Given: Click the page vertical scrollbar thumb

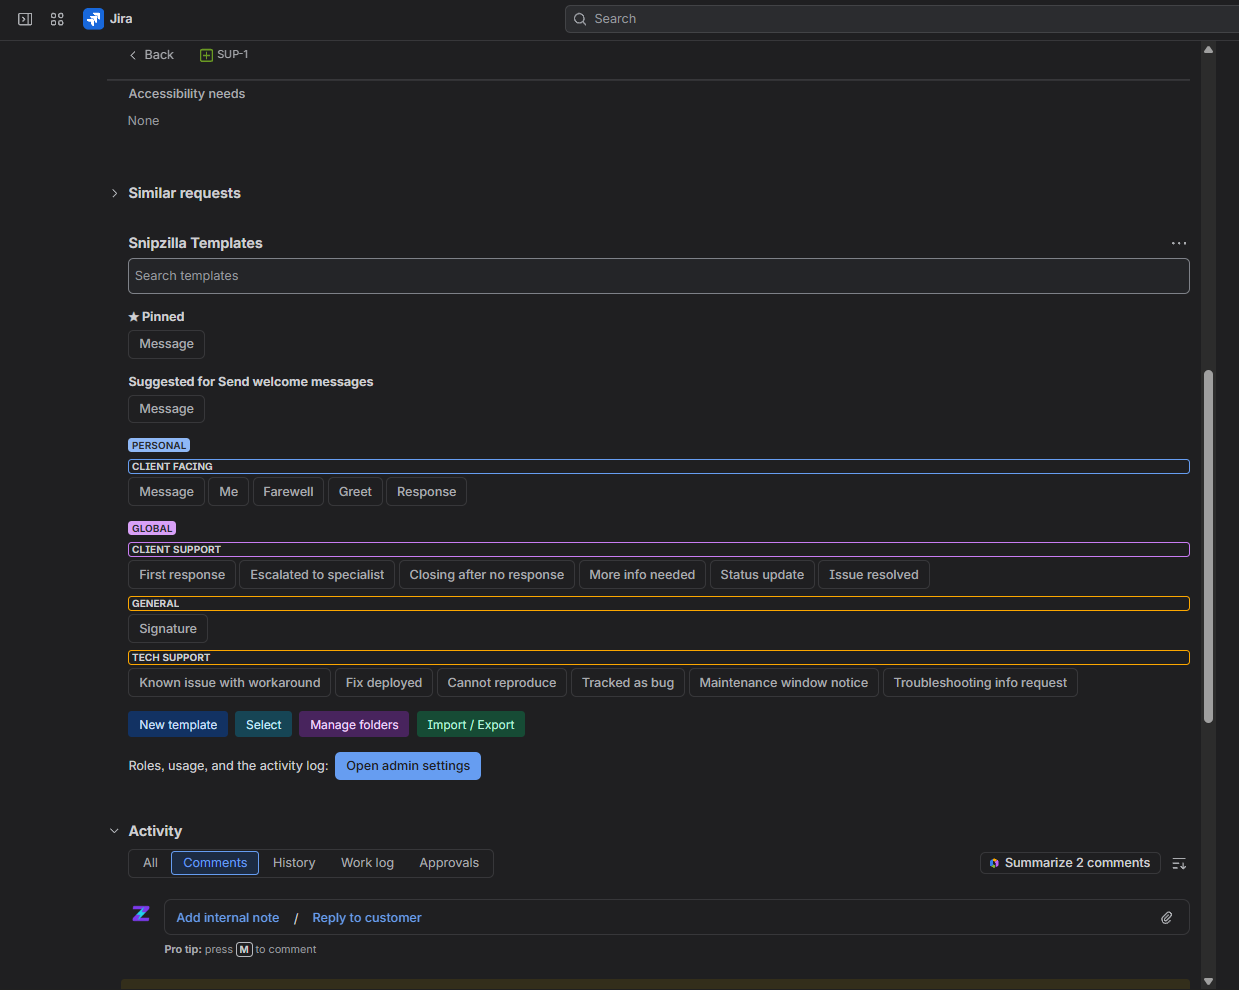Looking at the screenshot, I should [1208, 546].
